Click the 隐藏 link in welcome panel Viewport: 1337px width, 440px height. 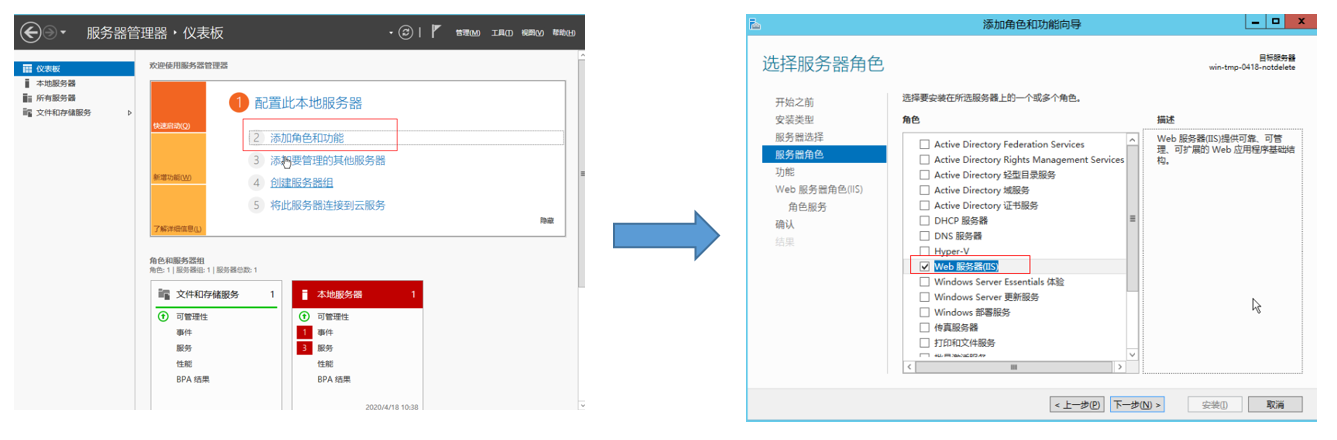click(547, 220)
